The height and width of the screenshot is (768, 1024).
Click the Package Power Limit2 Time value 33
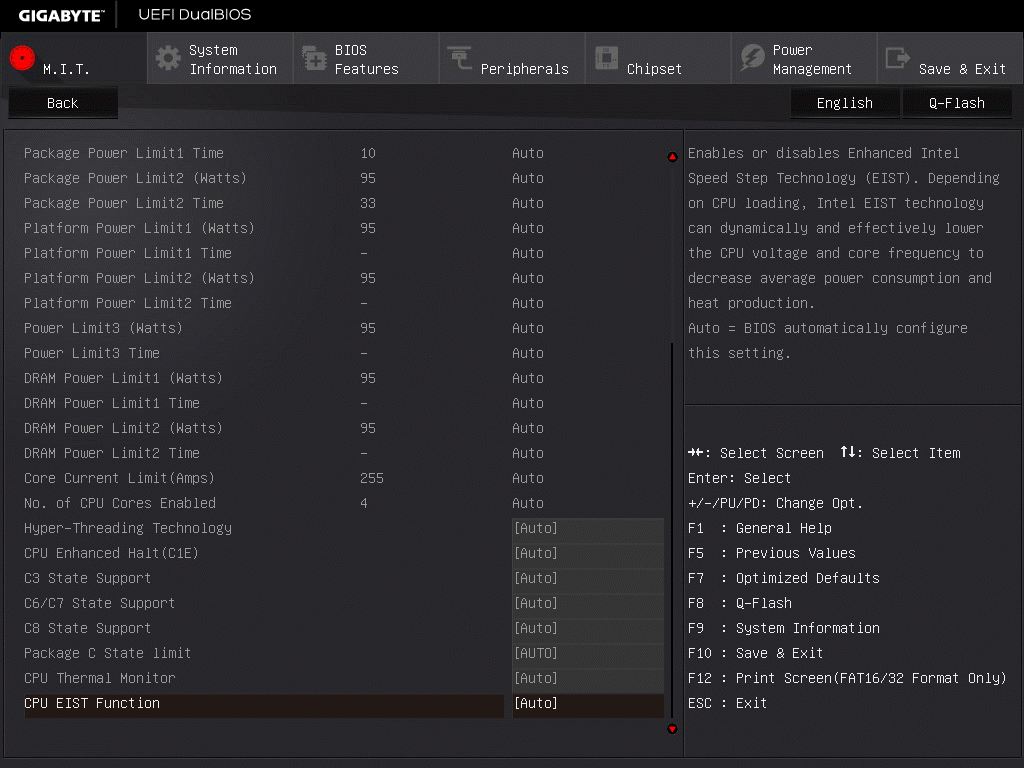pos(368,203)
